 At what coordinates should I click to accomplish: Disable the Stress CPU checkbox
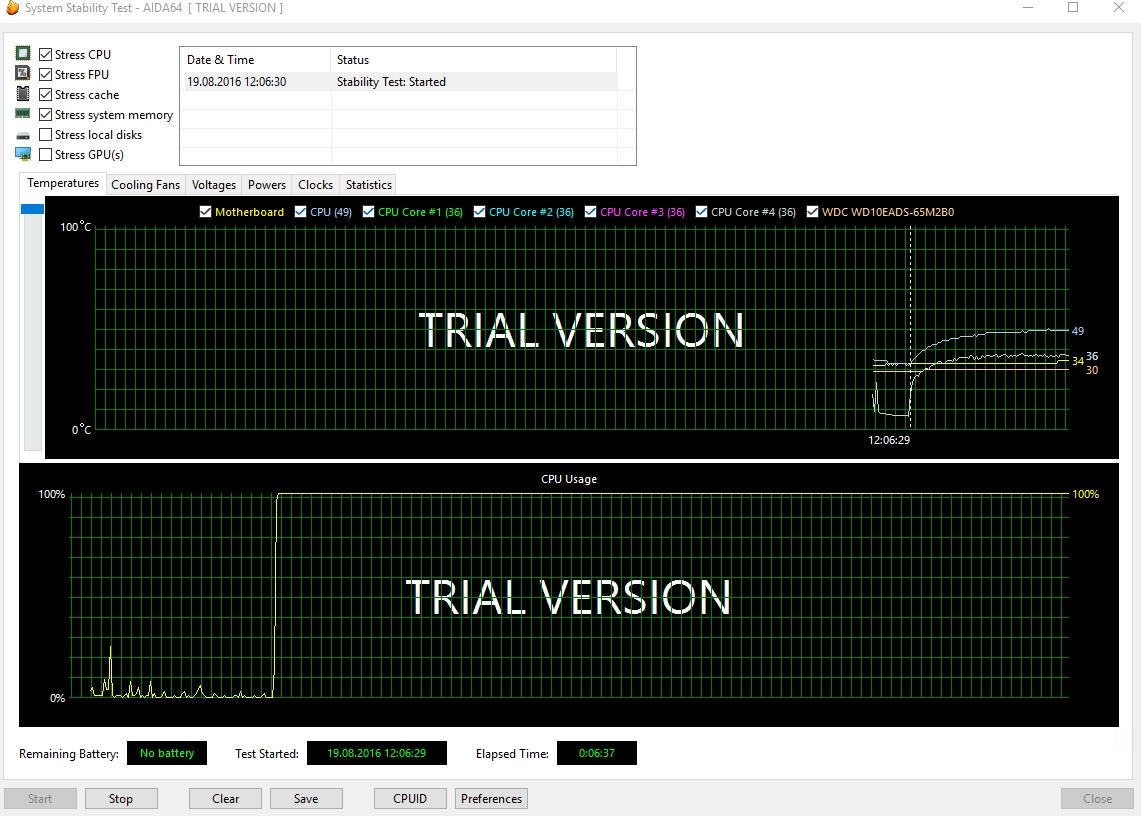46,55
